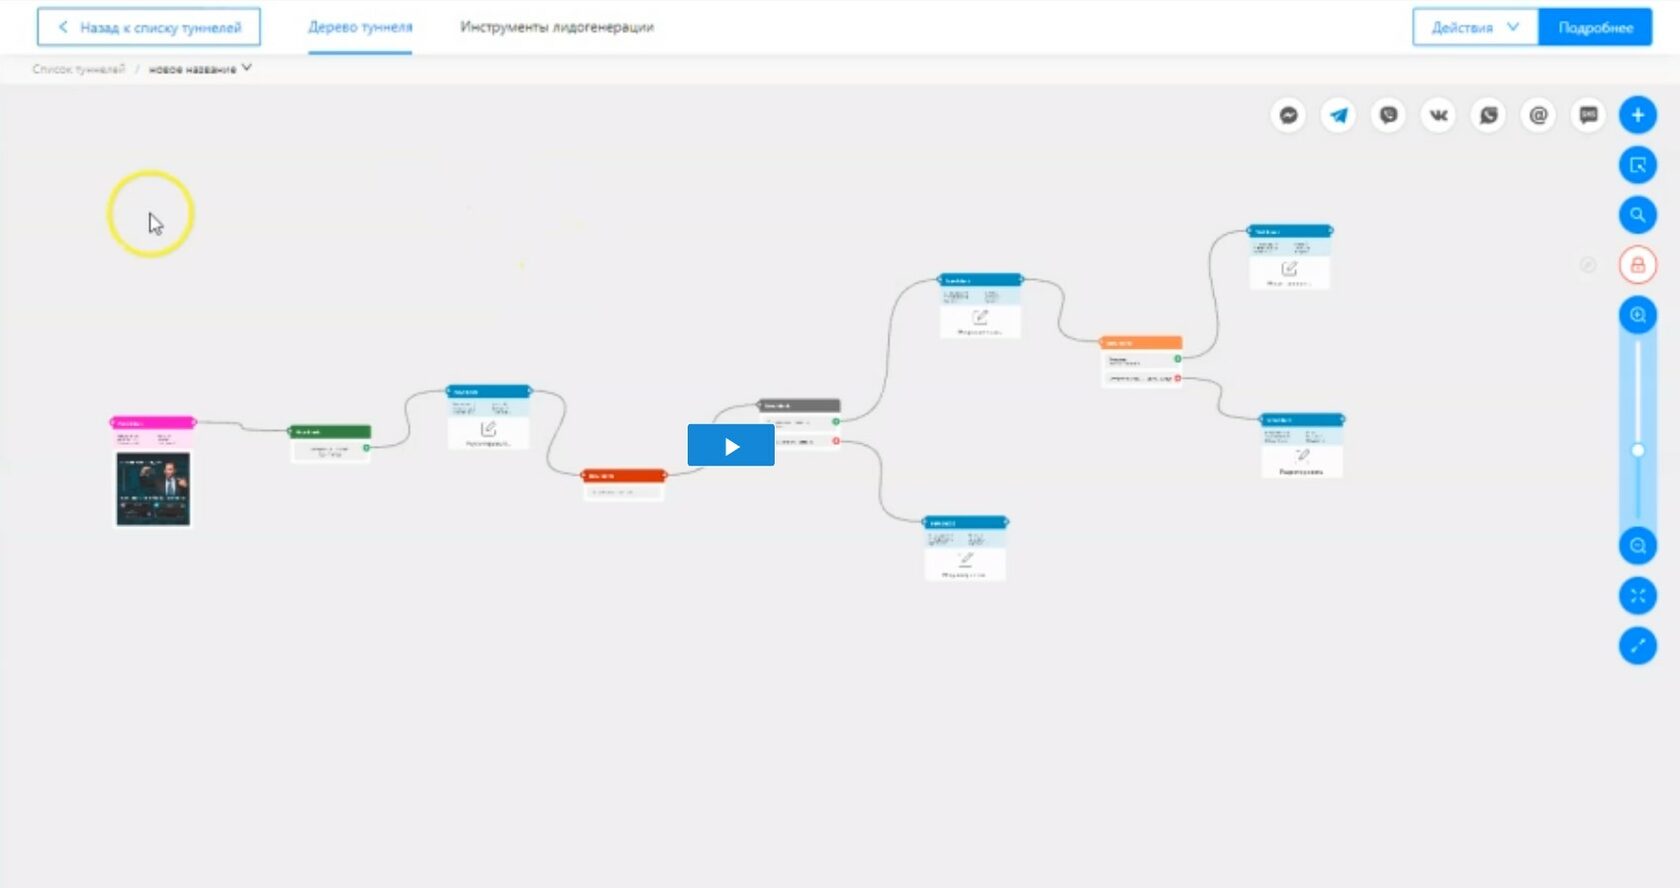
Task: Click the Viber channel icon
Action: 1388,116
